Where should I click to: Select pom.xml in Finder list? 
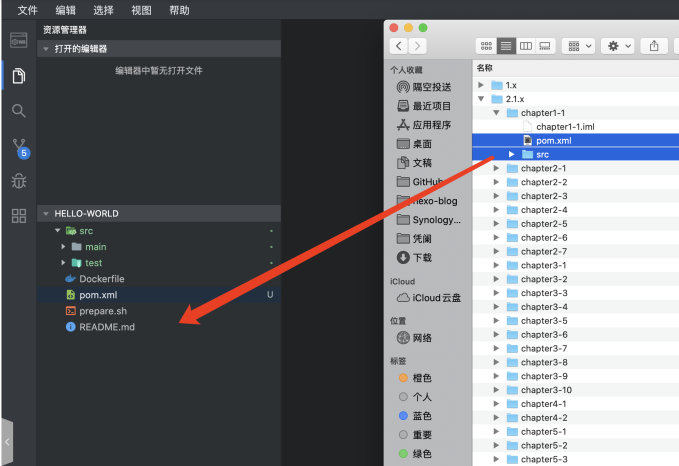point(576,140)
